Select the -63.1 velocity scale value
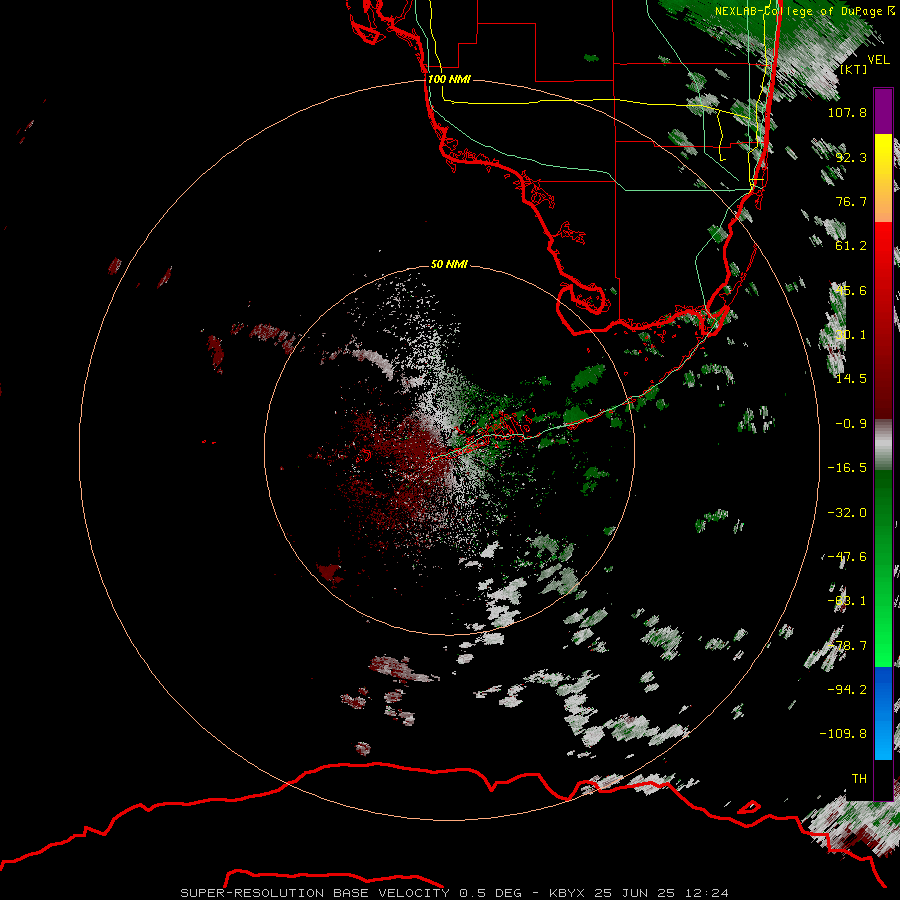Viewport: 900px width, 900px height. point(847,601)
